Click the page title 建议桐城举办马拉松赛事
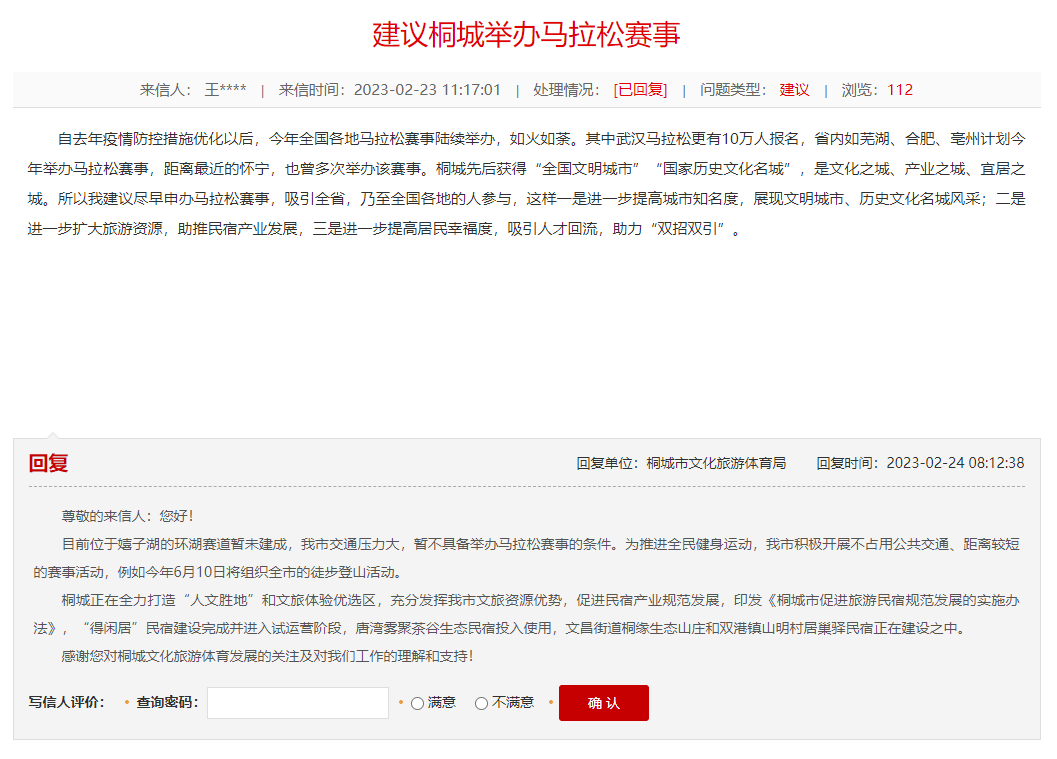 [526, 34]
